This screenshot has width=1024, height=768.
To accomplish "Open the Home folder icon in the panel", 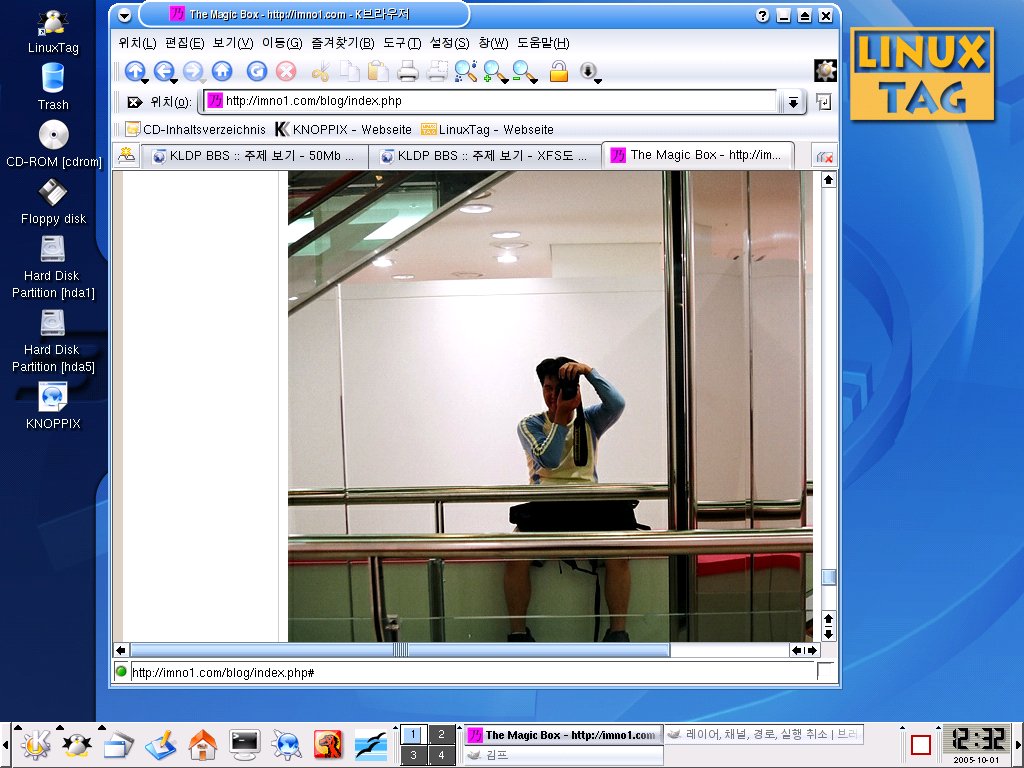I will pos(202,744).
